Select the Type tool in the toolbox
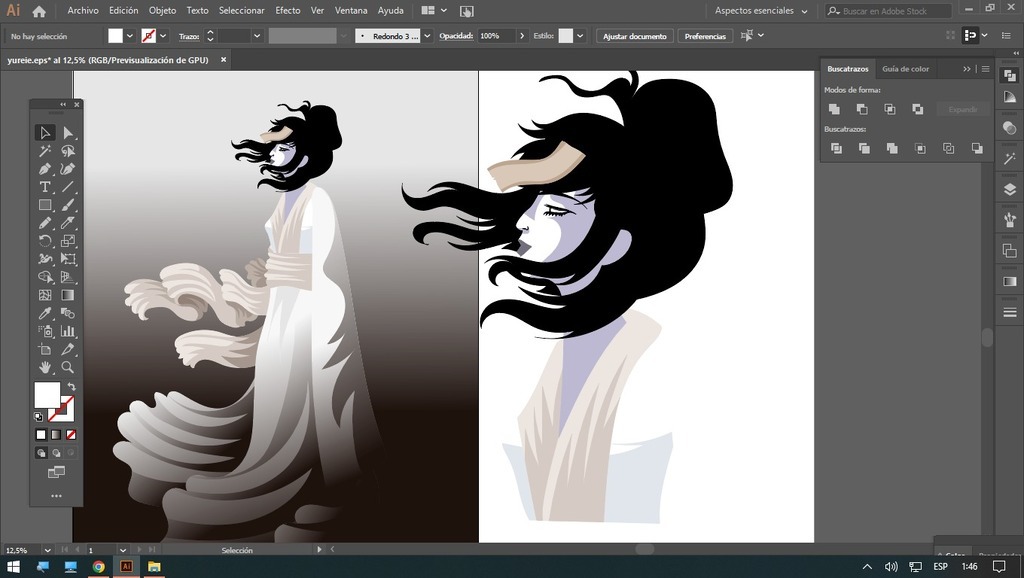 pyautogui.click(x=45, y=187)
